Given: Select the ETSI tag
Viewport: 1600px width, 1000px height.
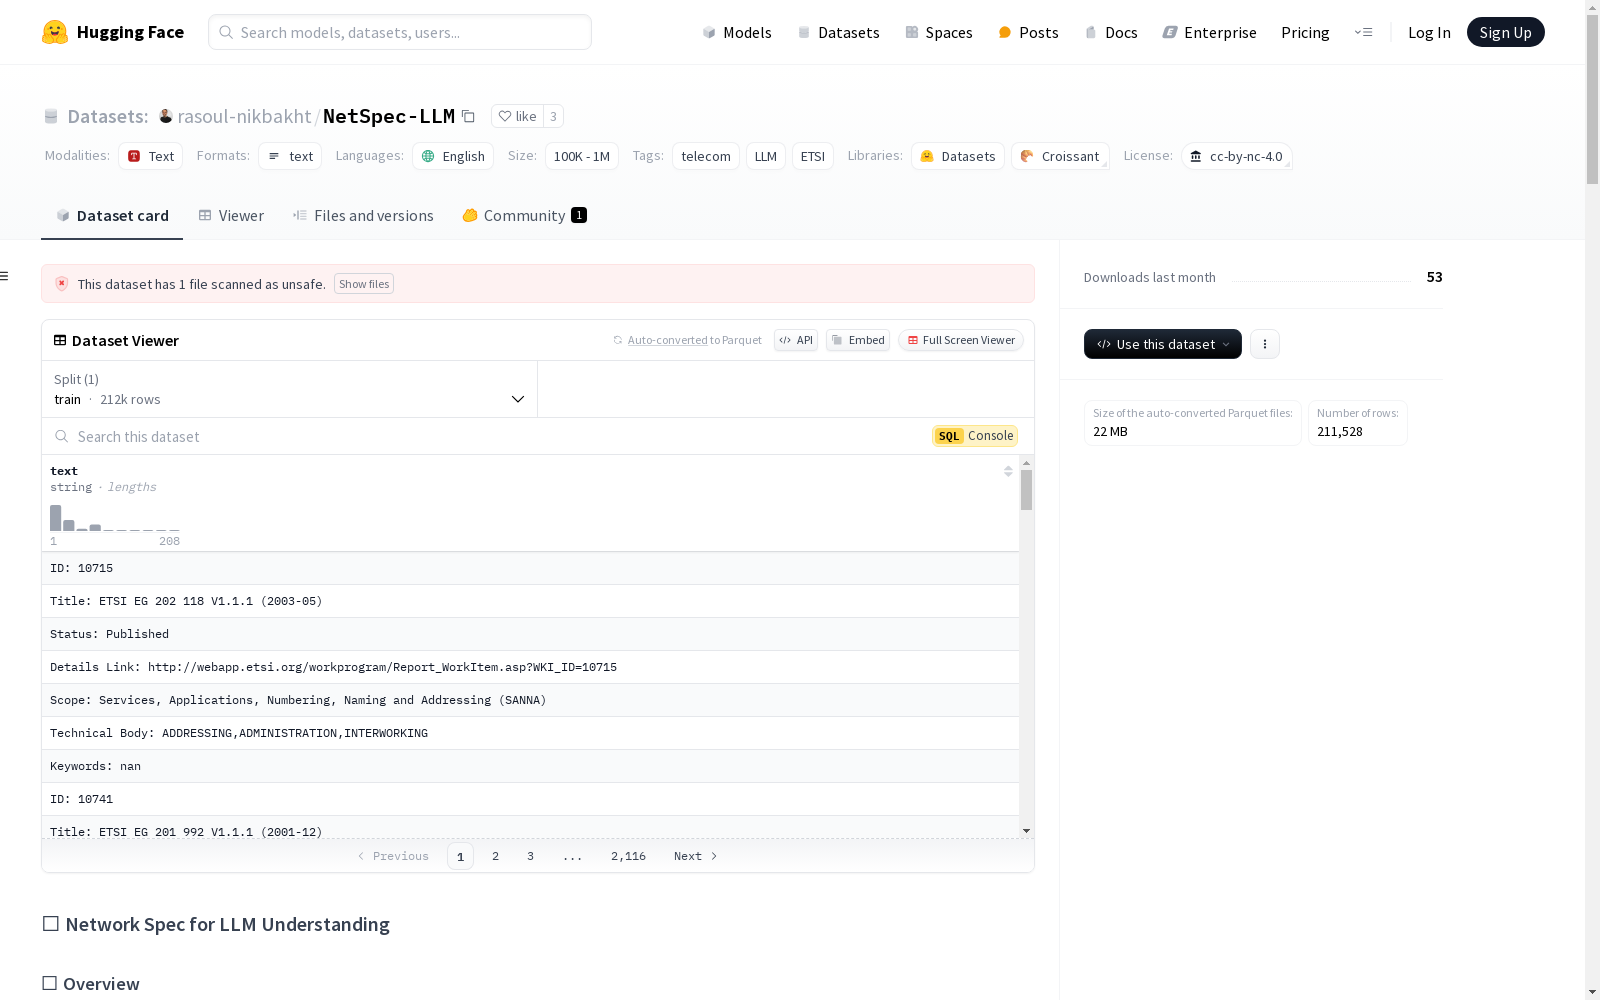Looking at the screenshot, I should point(813,156).
